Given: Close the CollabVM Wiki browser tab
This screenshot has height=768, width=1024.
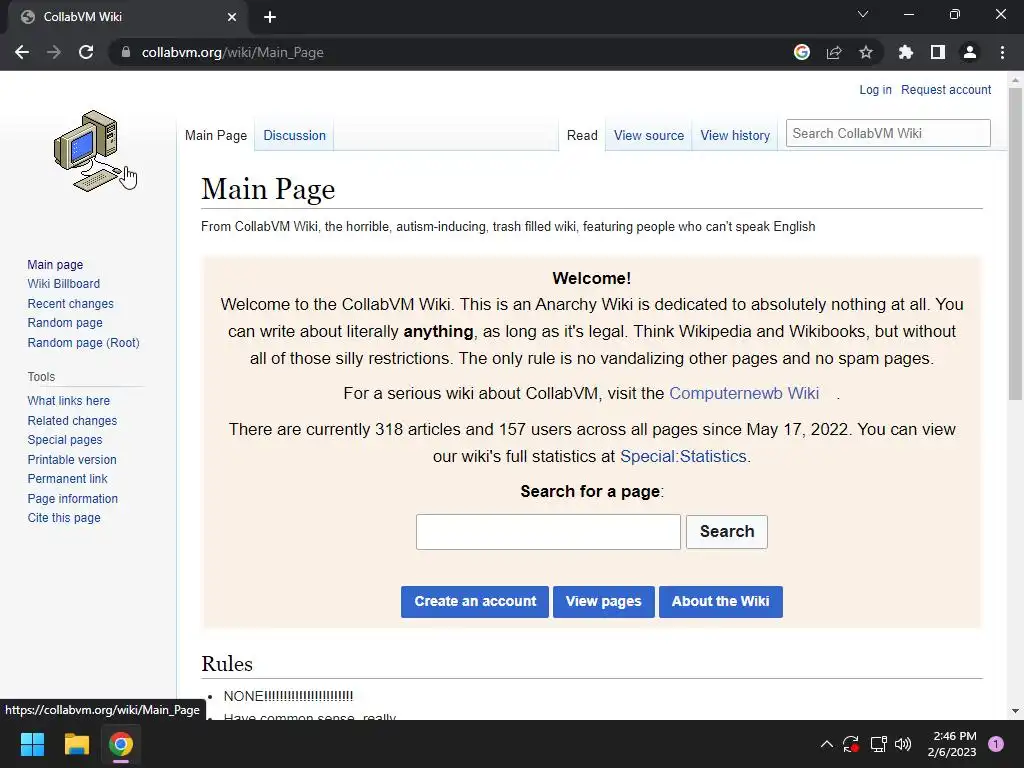Looking at the screenshot, I should pos(232,17).
